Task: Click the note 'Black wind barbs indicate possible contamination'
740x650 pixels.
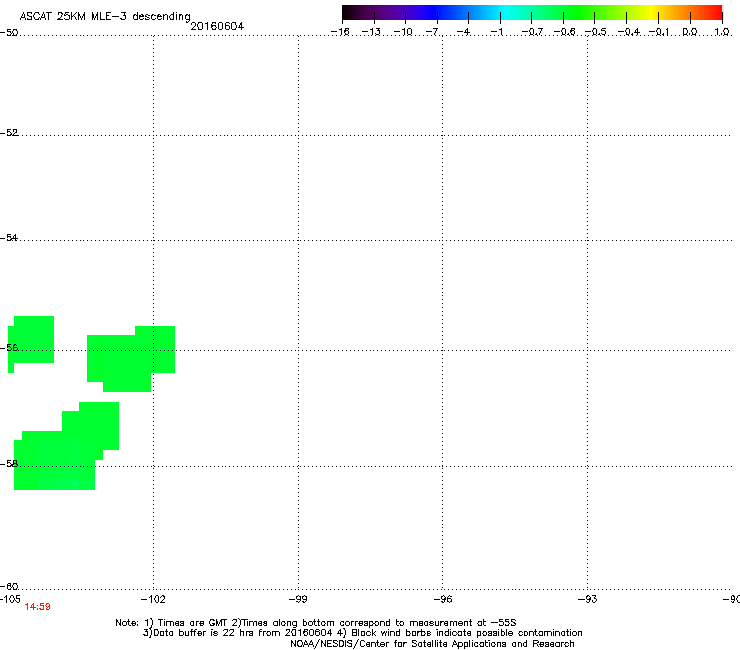Action: (467, 633)
